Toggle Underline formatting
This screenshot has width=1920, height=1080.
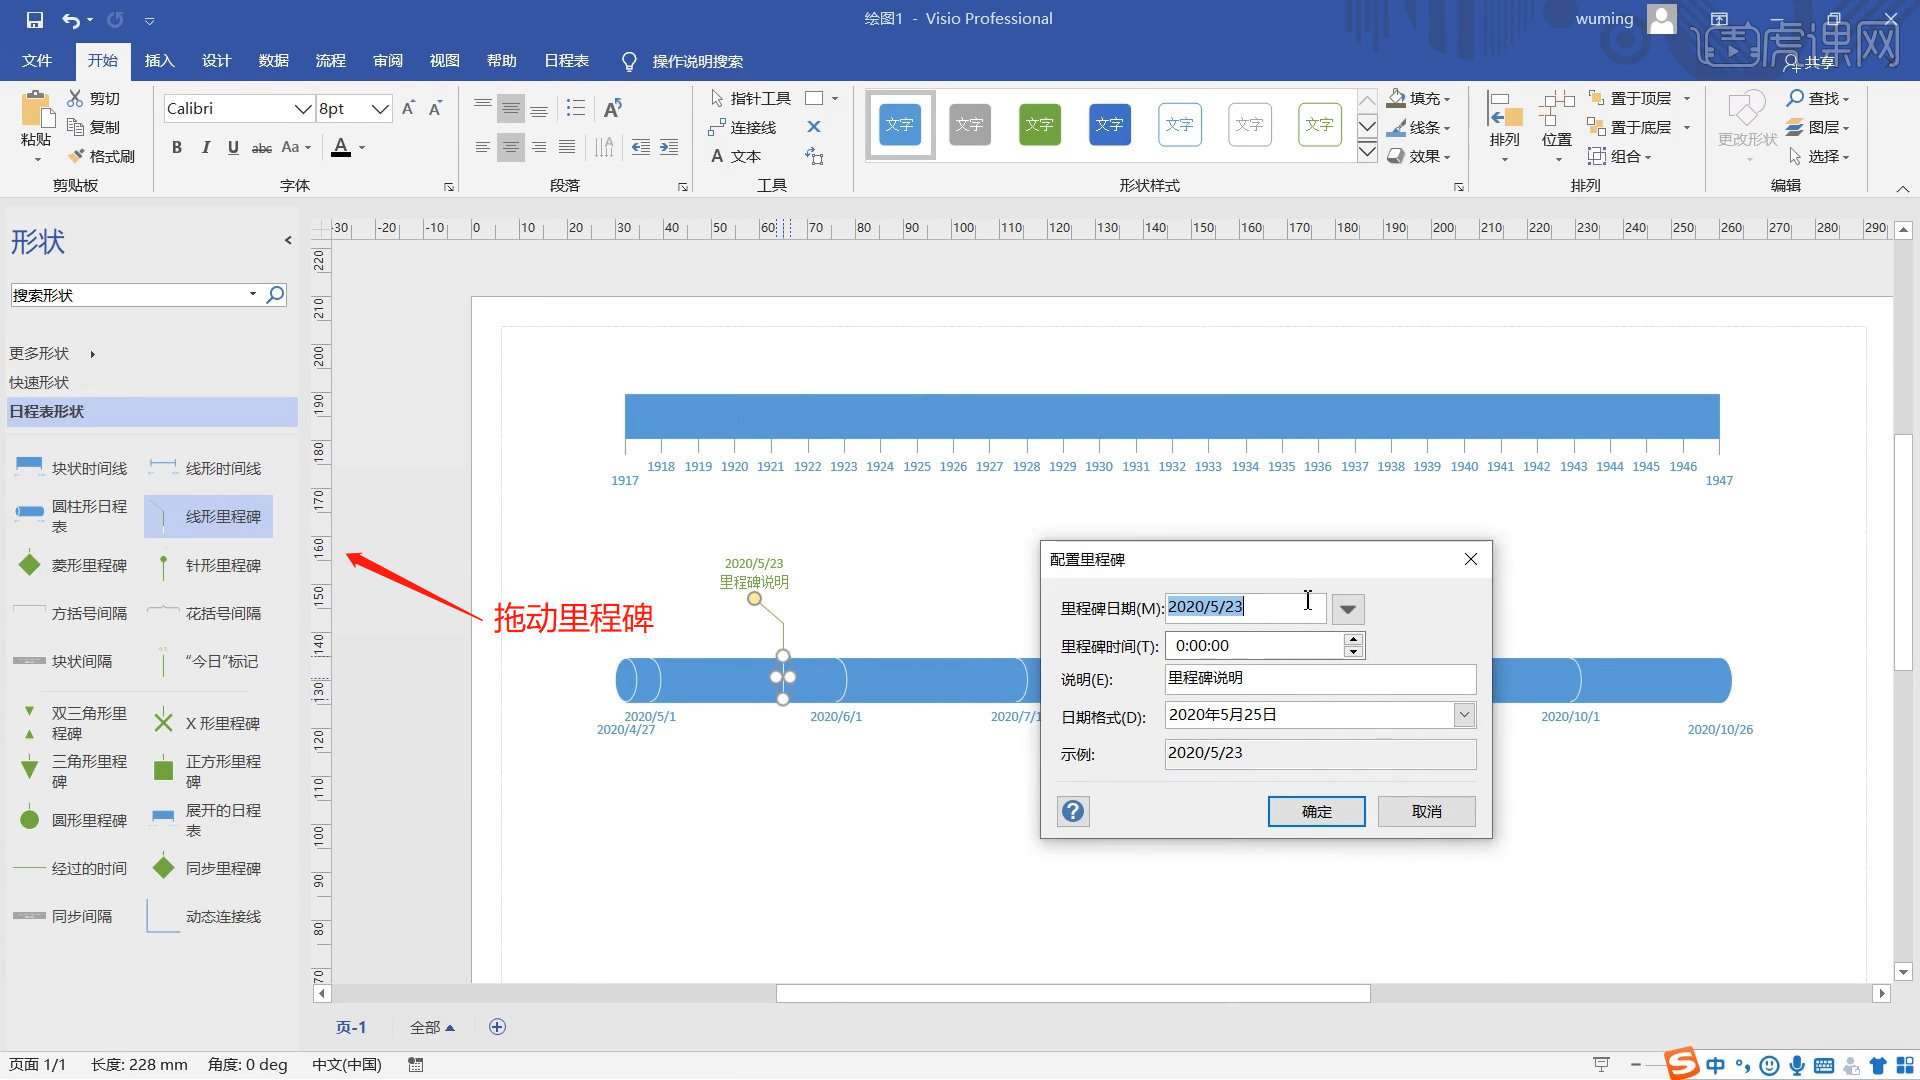[233, 147]
